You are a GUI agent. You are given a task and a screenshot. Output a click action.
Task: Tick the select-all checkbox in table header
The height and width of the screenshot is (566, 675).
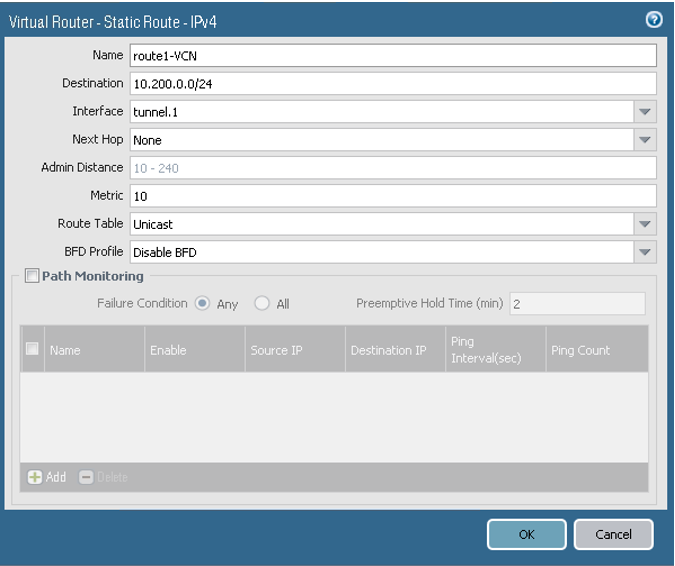tap(32, 349)
